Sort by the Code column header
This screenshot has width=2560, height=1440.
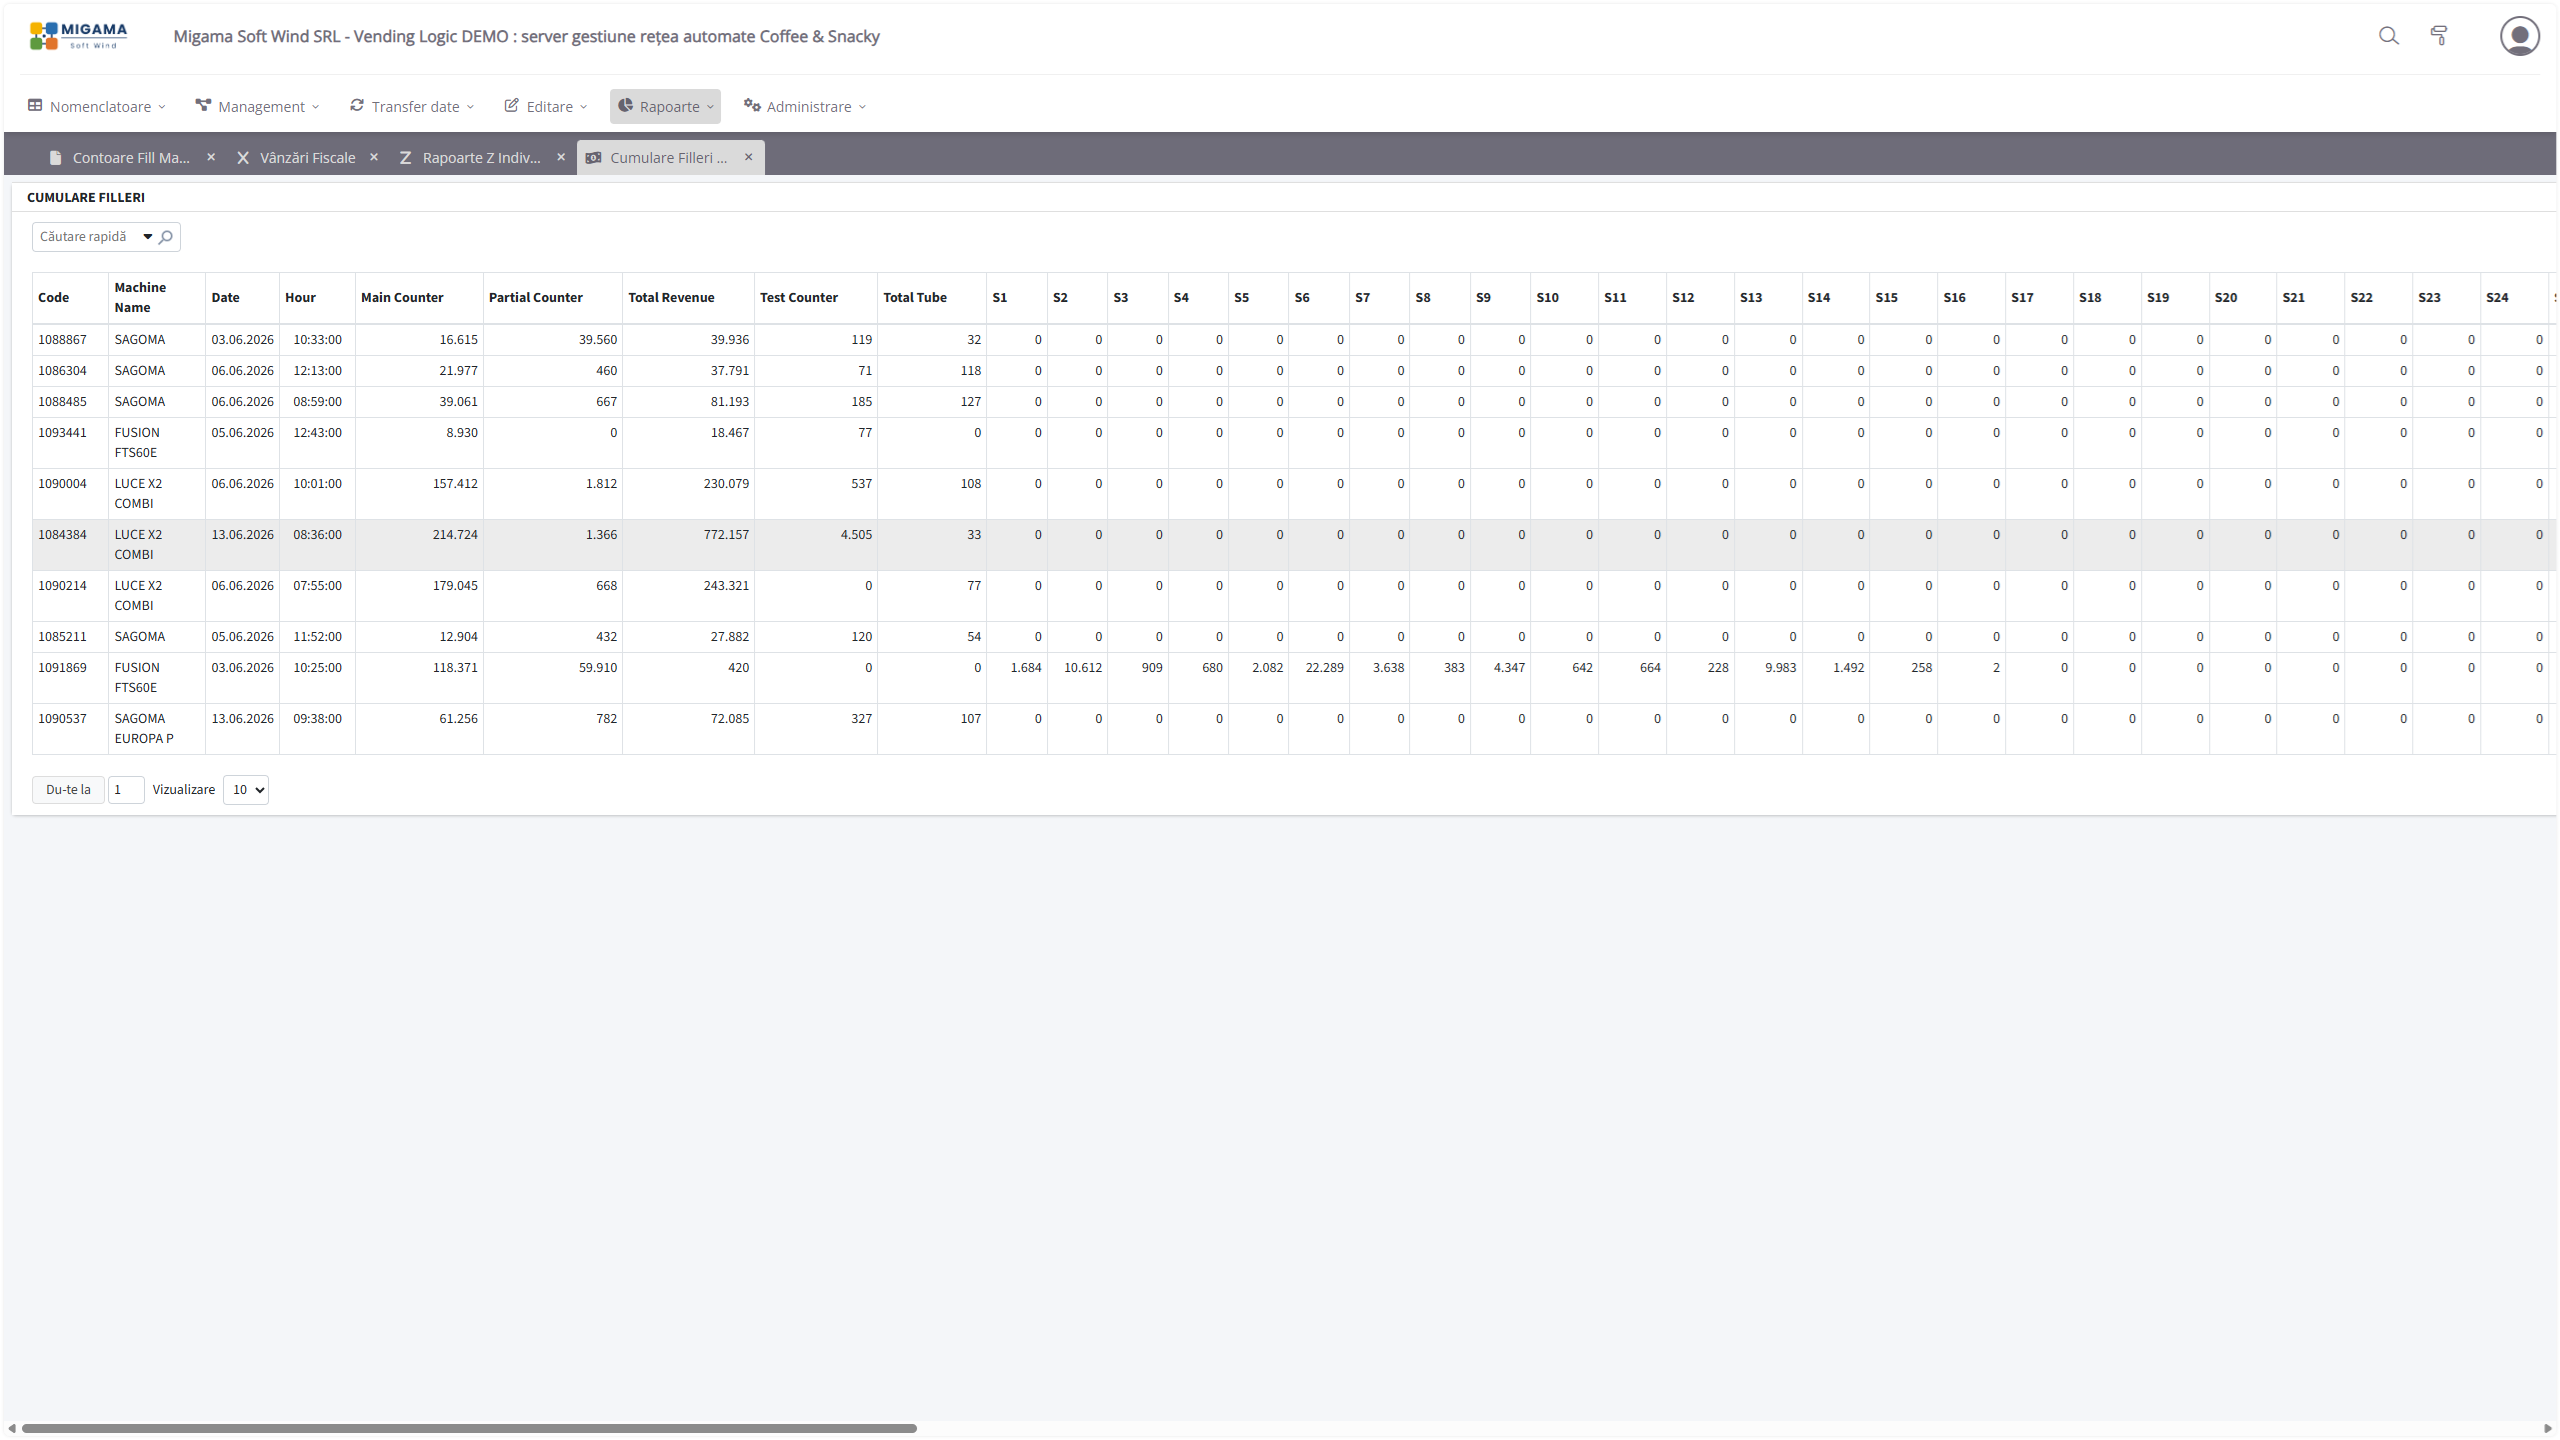54,298
